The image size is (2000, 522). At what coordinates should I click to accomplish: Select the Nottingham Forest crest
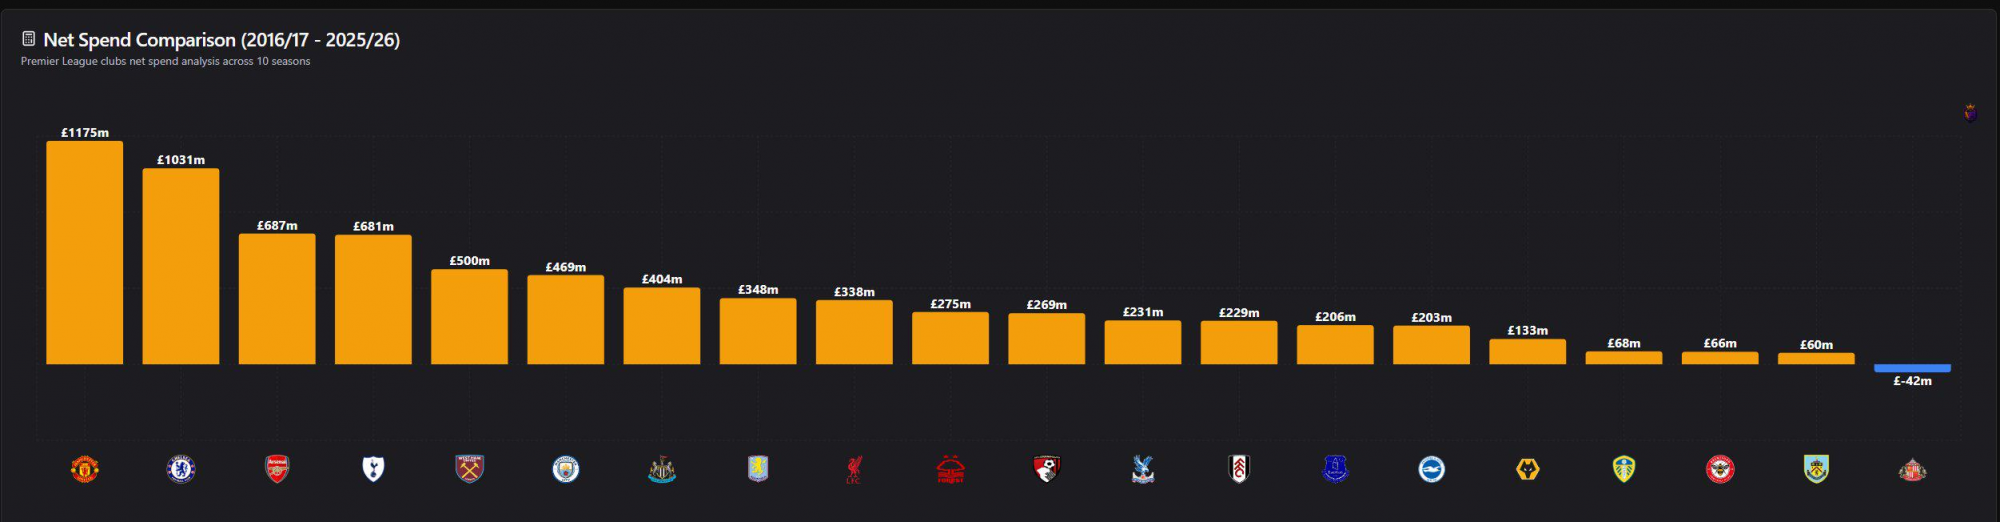(x=950, y=469)
